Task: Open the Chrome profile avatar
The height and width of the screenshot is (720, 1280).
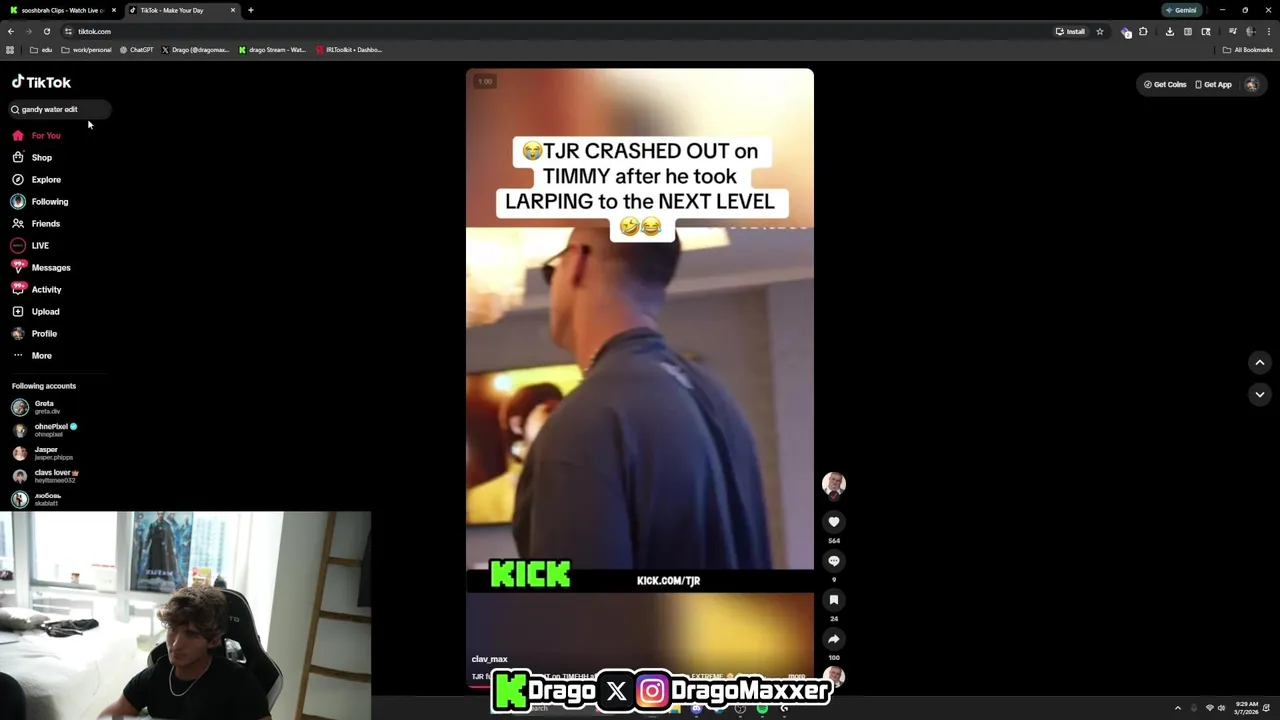Action: tap(1249, 31)
